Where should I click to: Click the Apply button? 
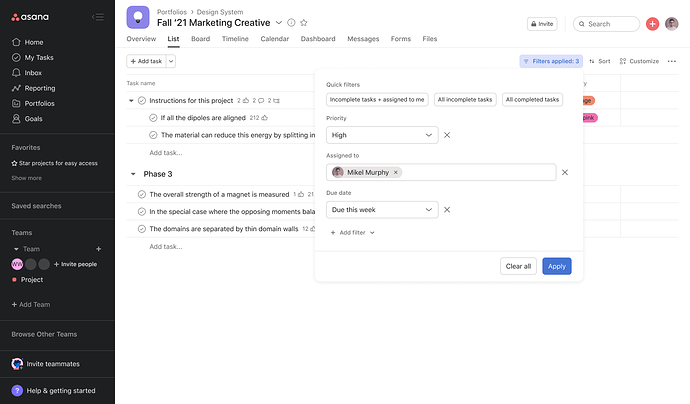(557, 266)
